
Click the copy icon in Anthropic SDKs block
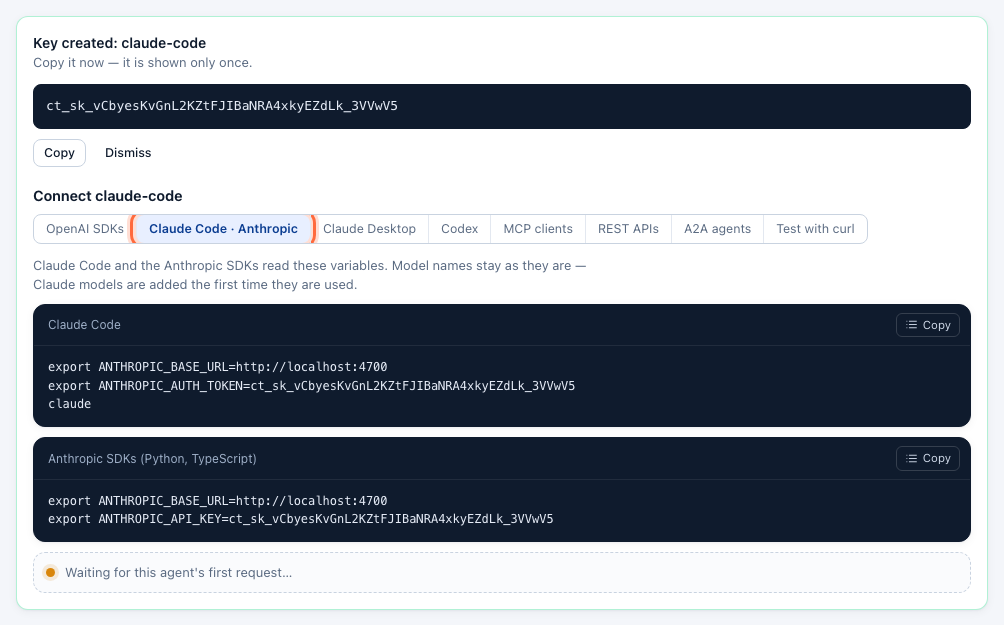(x=912, y=459)
